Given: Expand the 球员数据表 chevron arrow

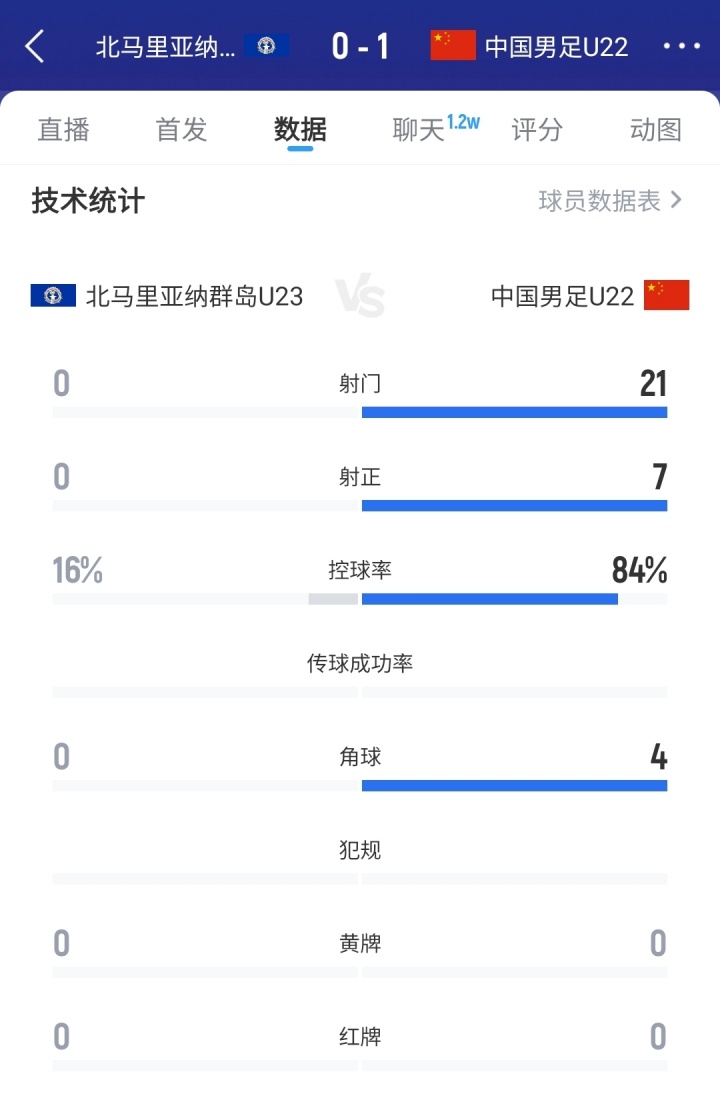Looking at the screenshot, I should pos(676,200).
